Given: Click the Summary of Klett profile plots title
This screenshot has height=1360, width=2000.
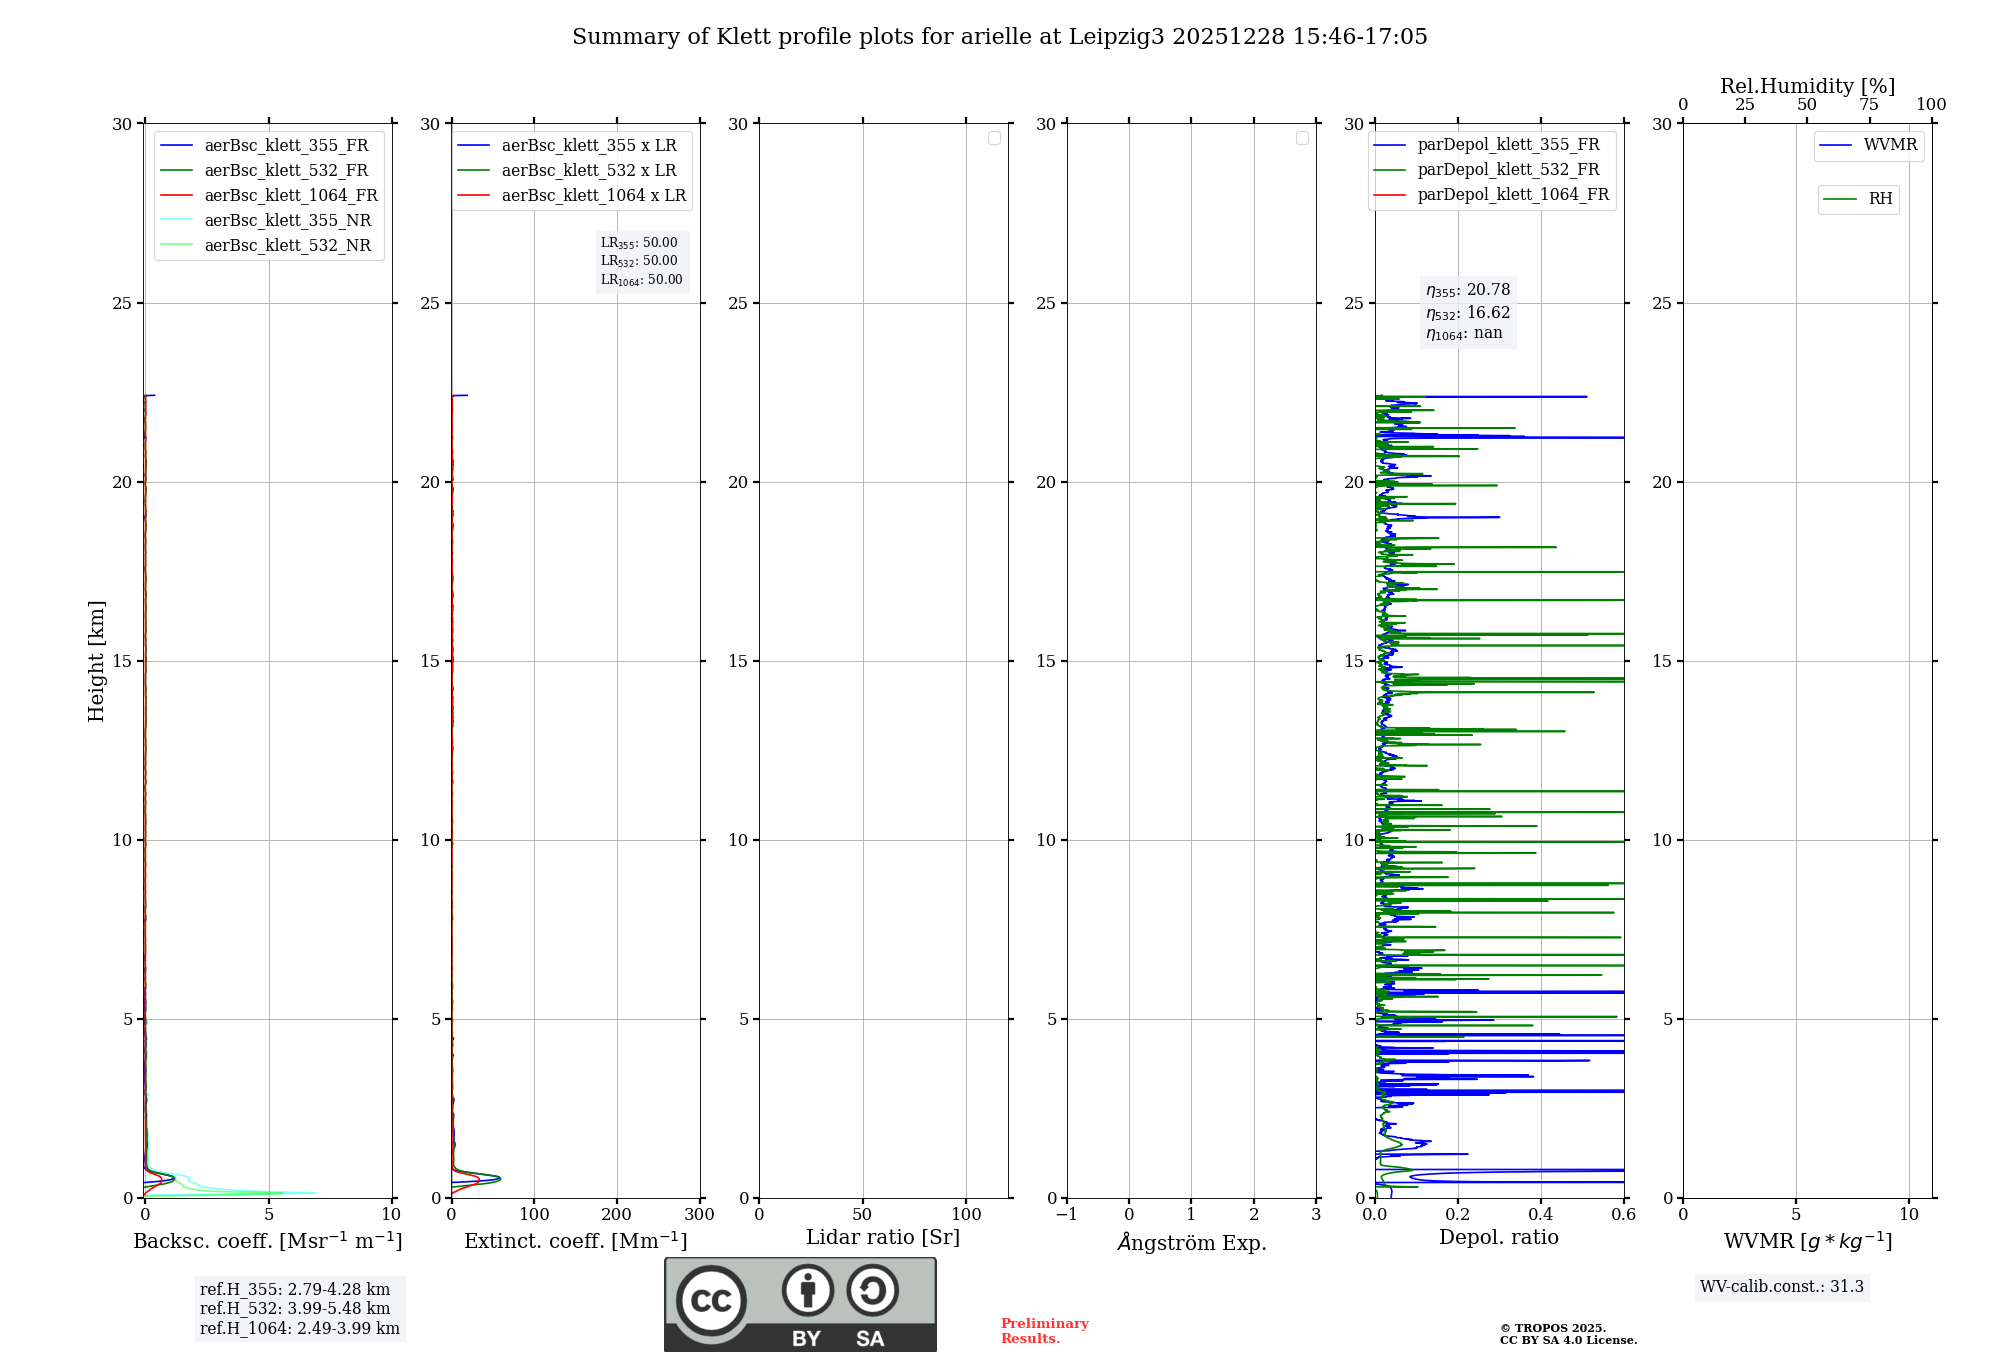Looking at the screenshot, I should click(999, 37).
